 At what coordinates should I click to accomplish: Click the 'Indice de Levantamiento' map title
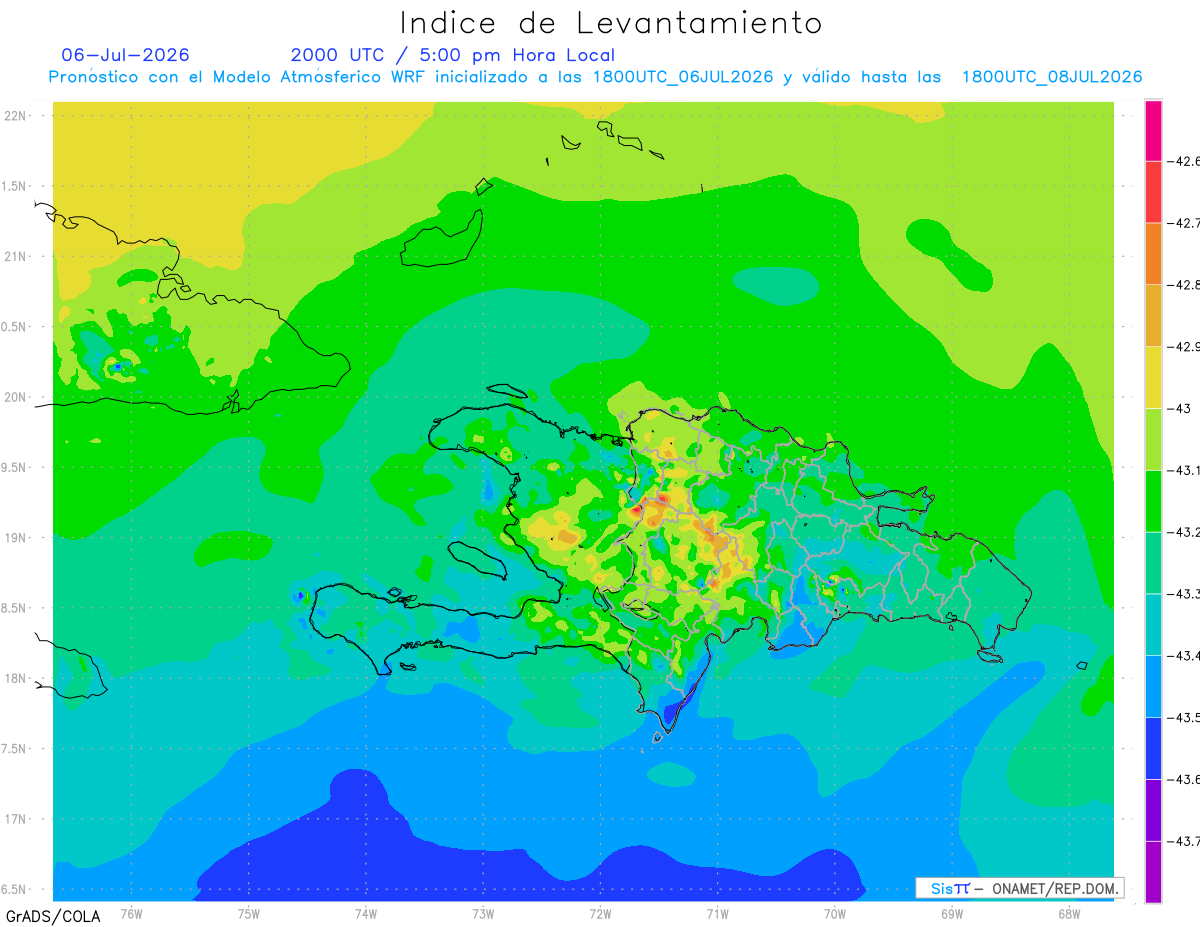tap(610, 22)
